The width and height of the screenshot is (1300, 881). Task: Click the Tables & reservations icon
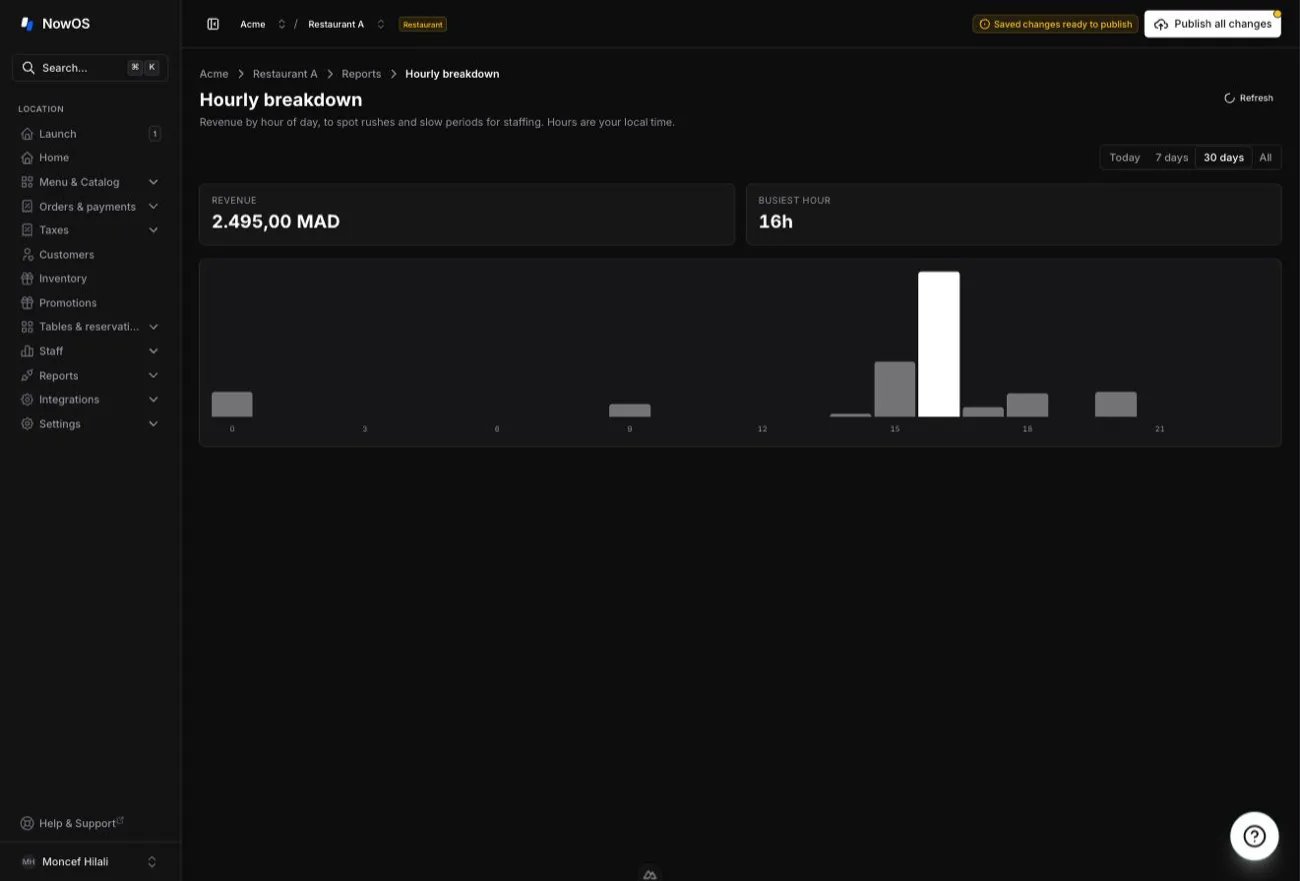click(x=27, y=327)
